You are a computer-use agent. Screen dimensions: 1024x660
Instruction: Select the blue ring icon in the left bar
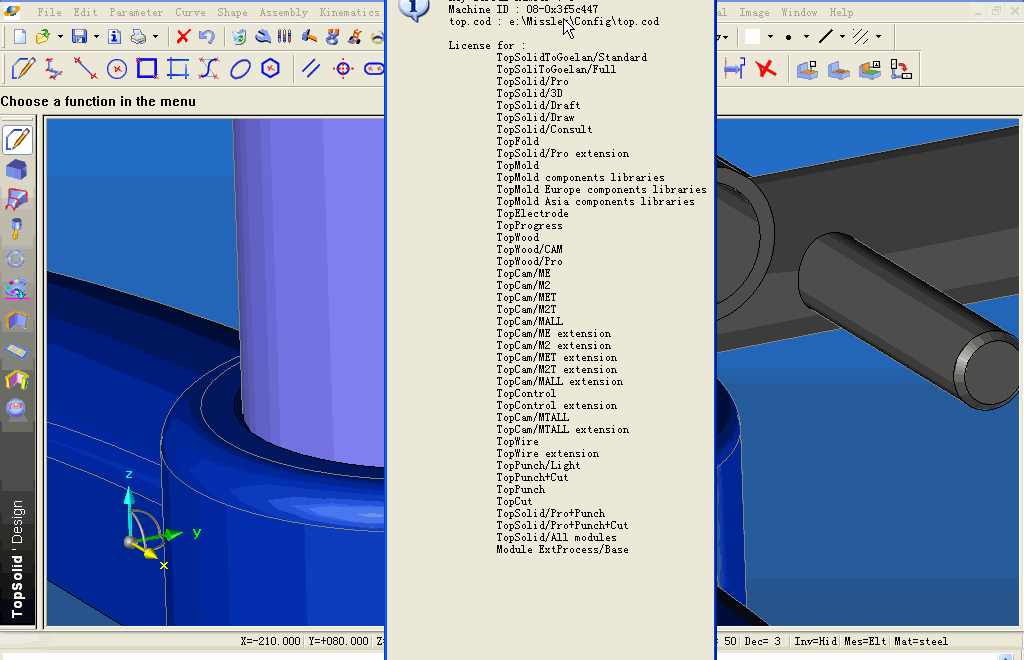[x=16, y=259]
